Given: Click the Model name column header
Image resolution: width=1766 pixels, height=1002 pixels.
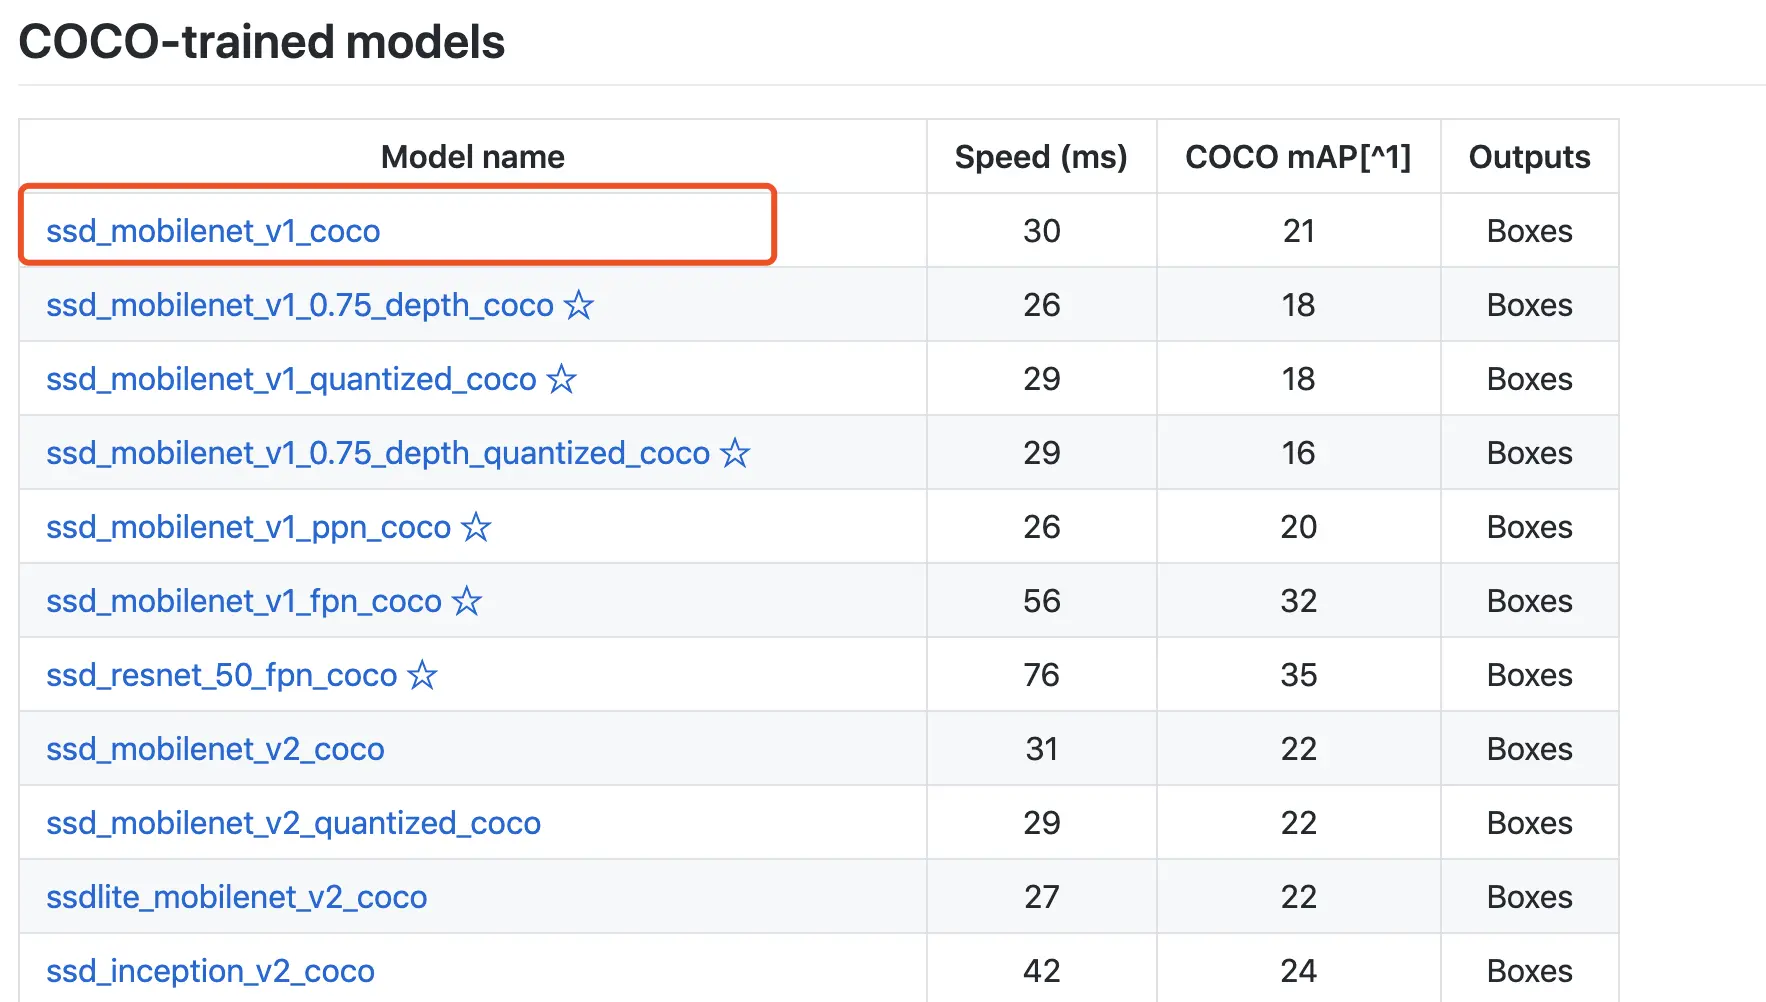Looking at the screenshot, I should [472, 157].
